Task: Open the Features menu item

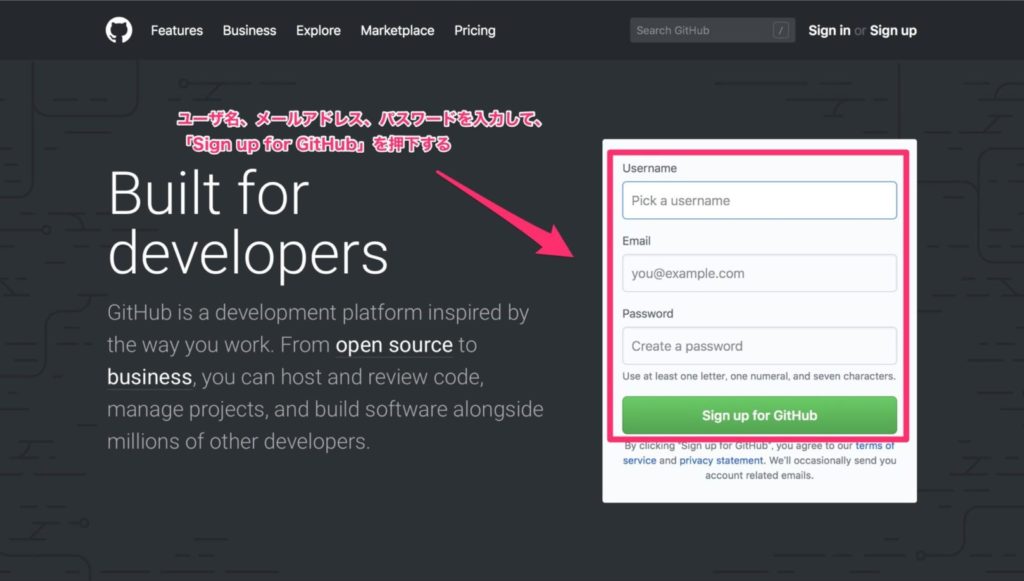Action: [177, 31]
